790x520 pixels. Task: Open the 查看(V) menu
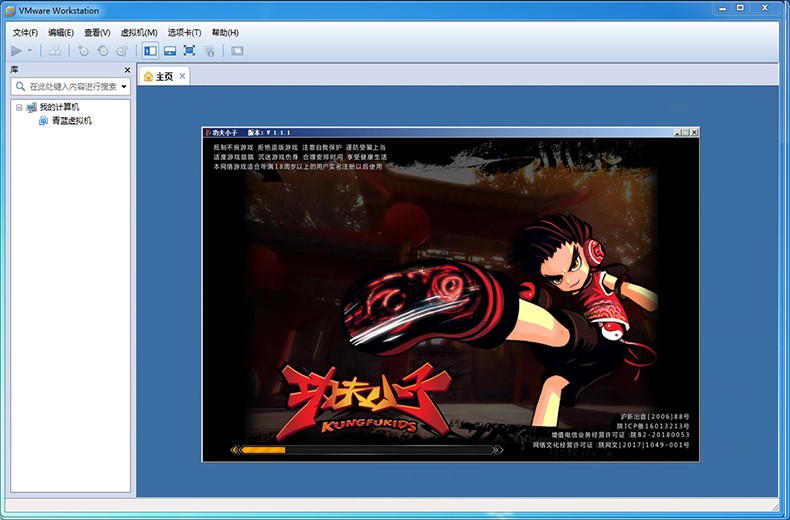click(97, 33)
